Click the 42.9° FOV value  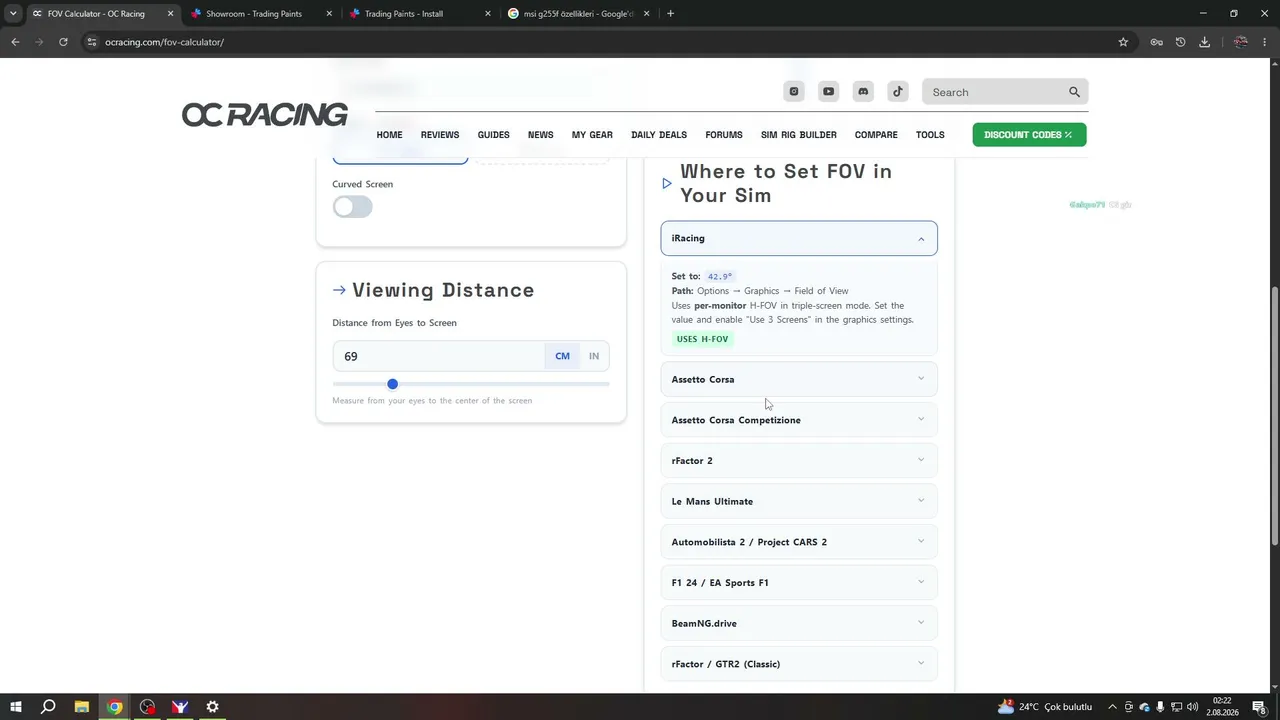(x=720, y=276)
